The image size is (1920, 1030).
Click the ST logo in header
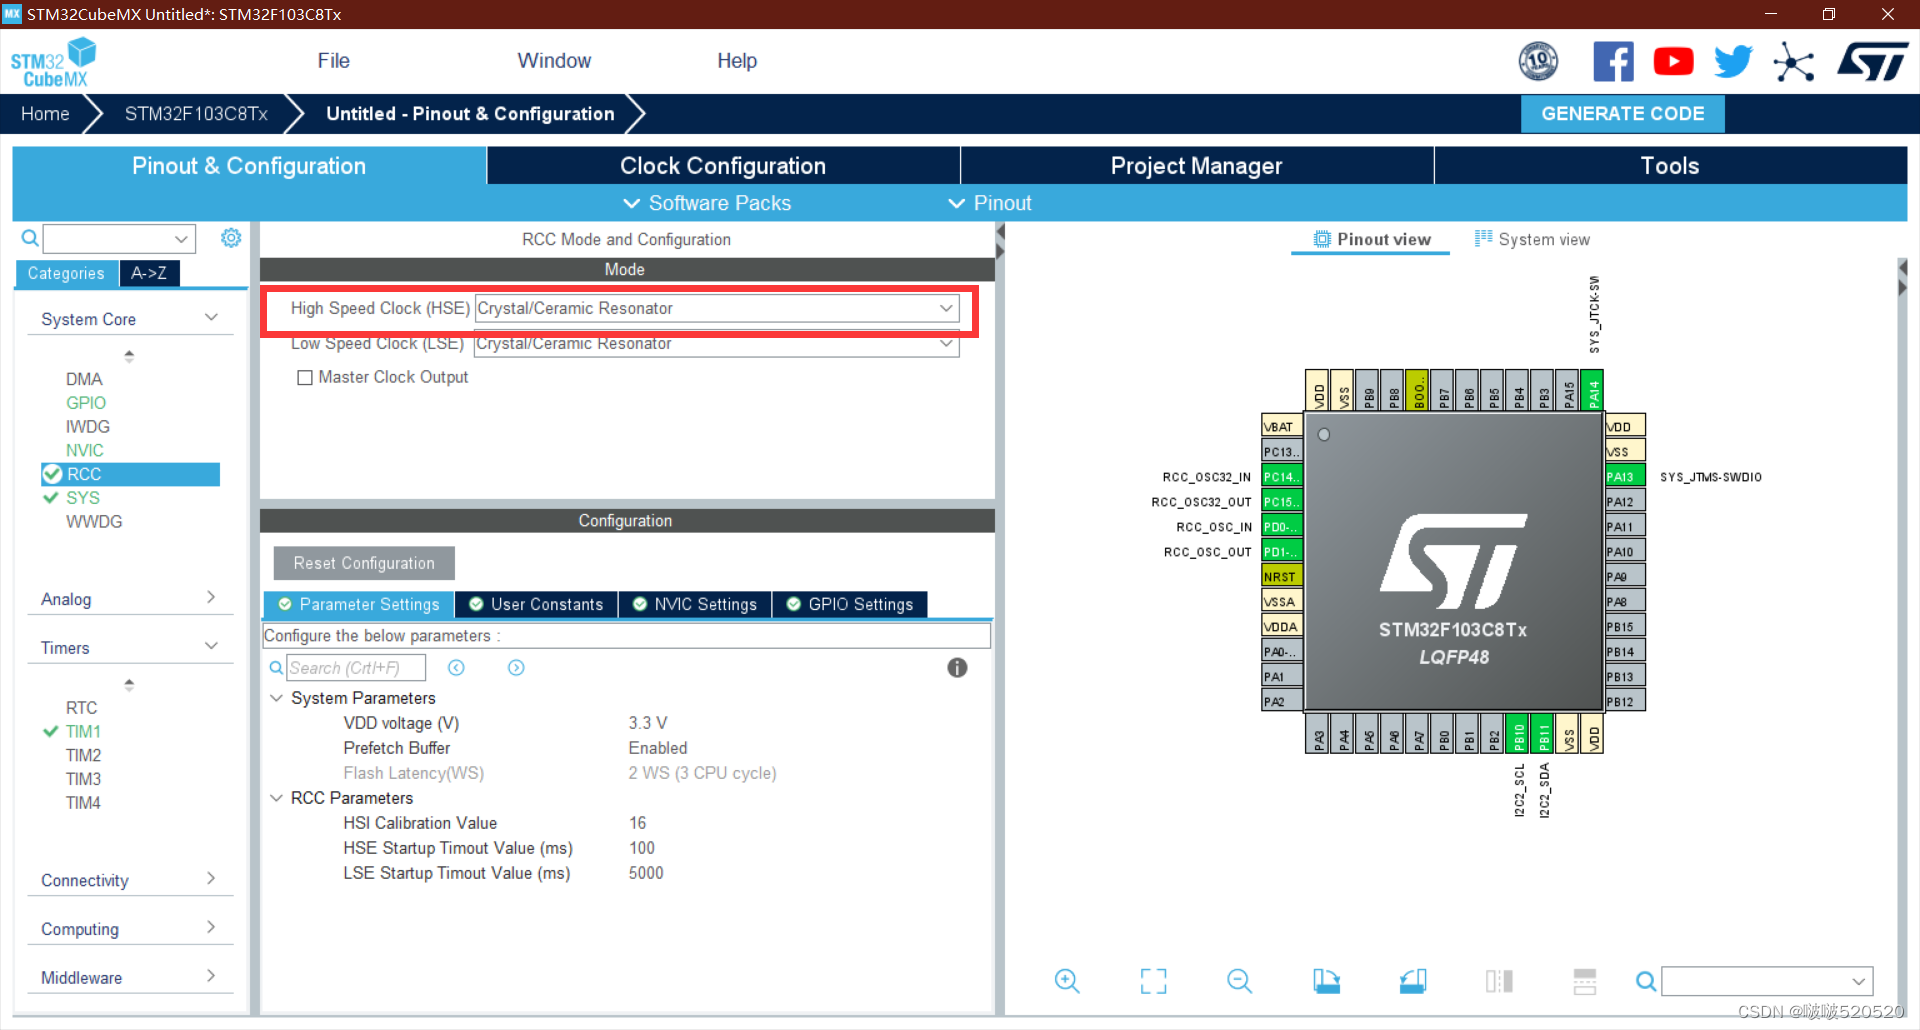1872,62
